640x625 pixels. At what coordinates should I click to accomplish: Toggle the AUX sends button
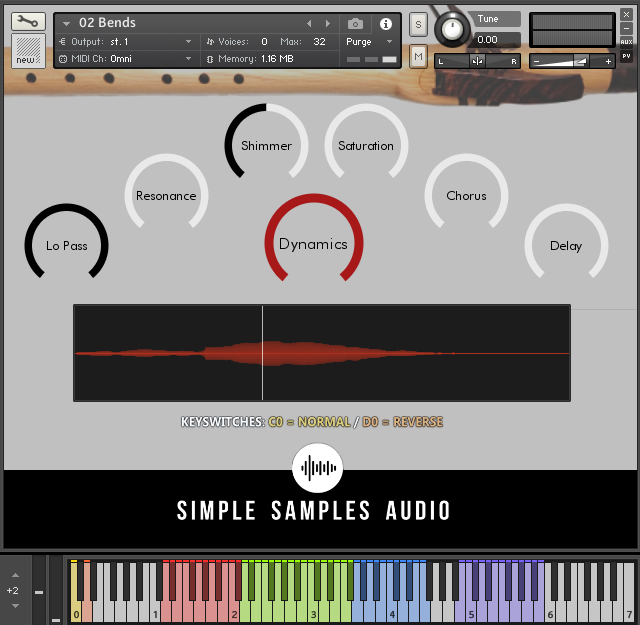pyautogui.click(x=626, y=42)
